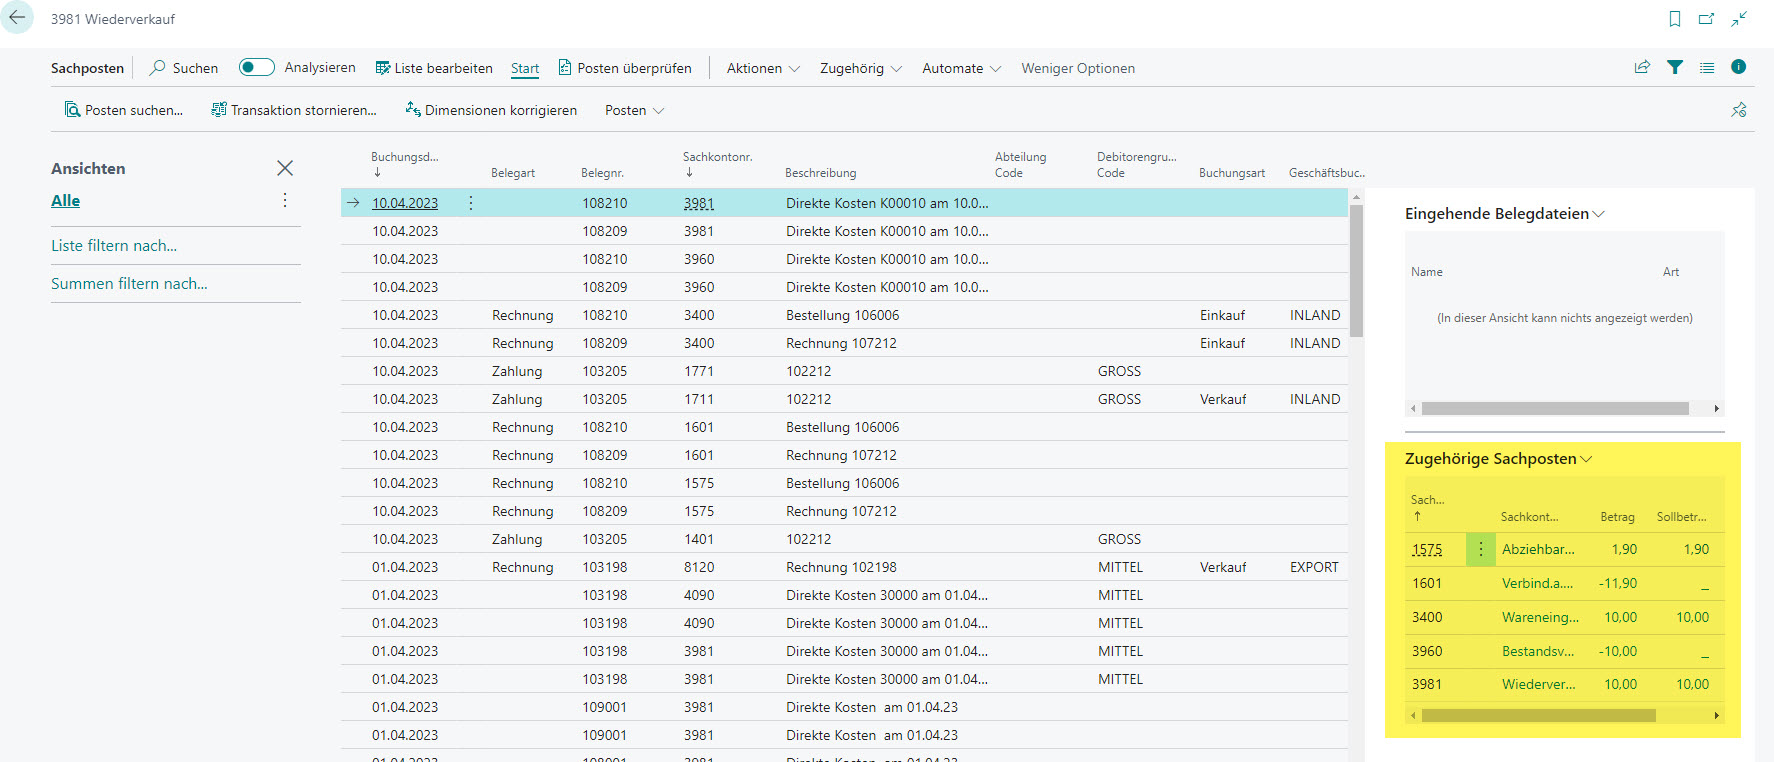Select the Alle view link
The height and width of the screenshot is (762, 1774).
click(65, 200)
